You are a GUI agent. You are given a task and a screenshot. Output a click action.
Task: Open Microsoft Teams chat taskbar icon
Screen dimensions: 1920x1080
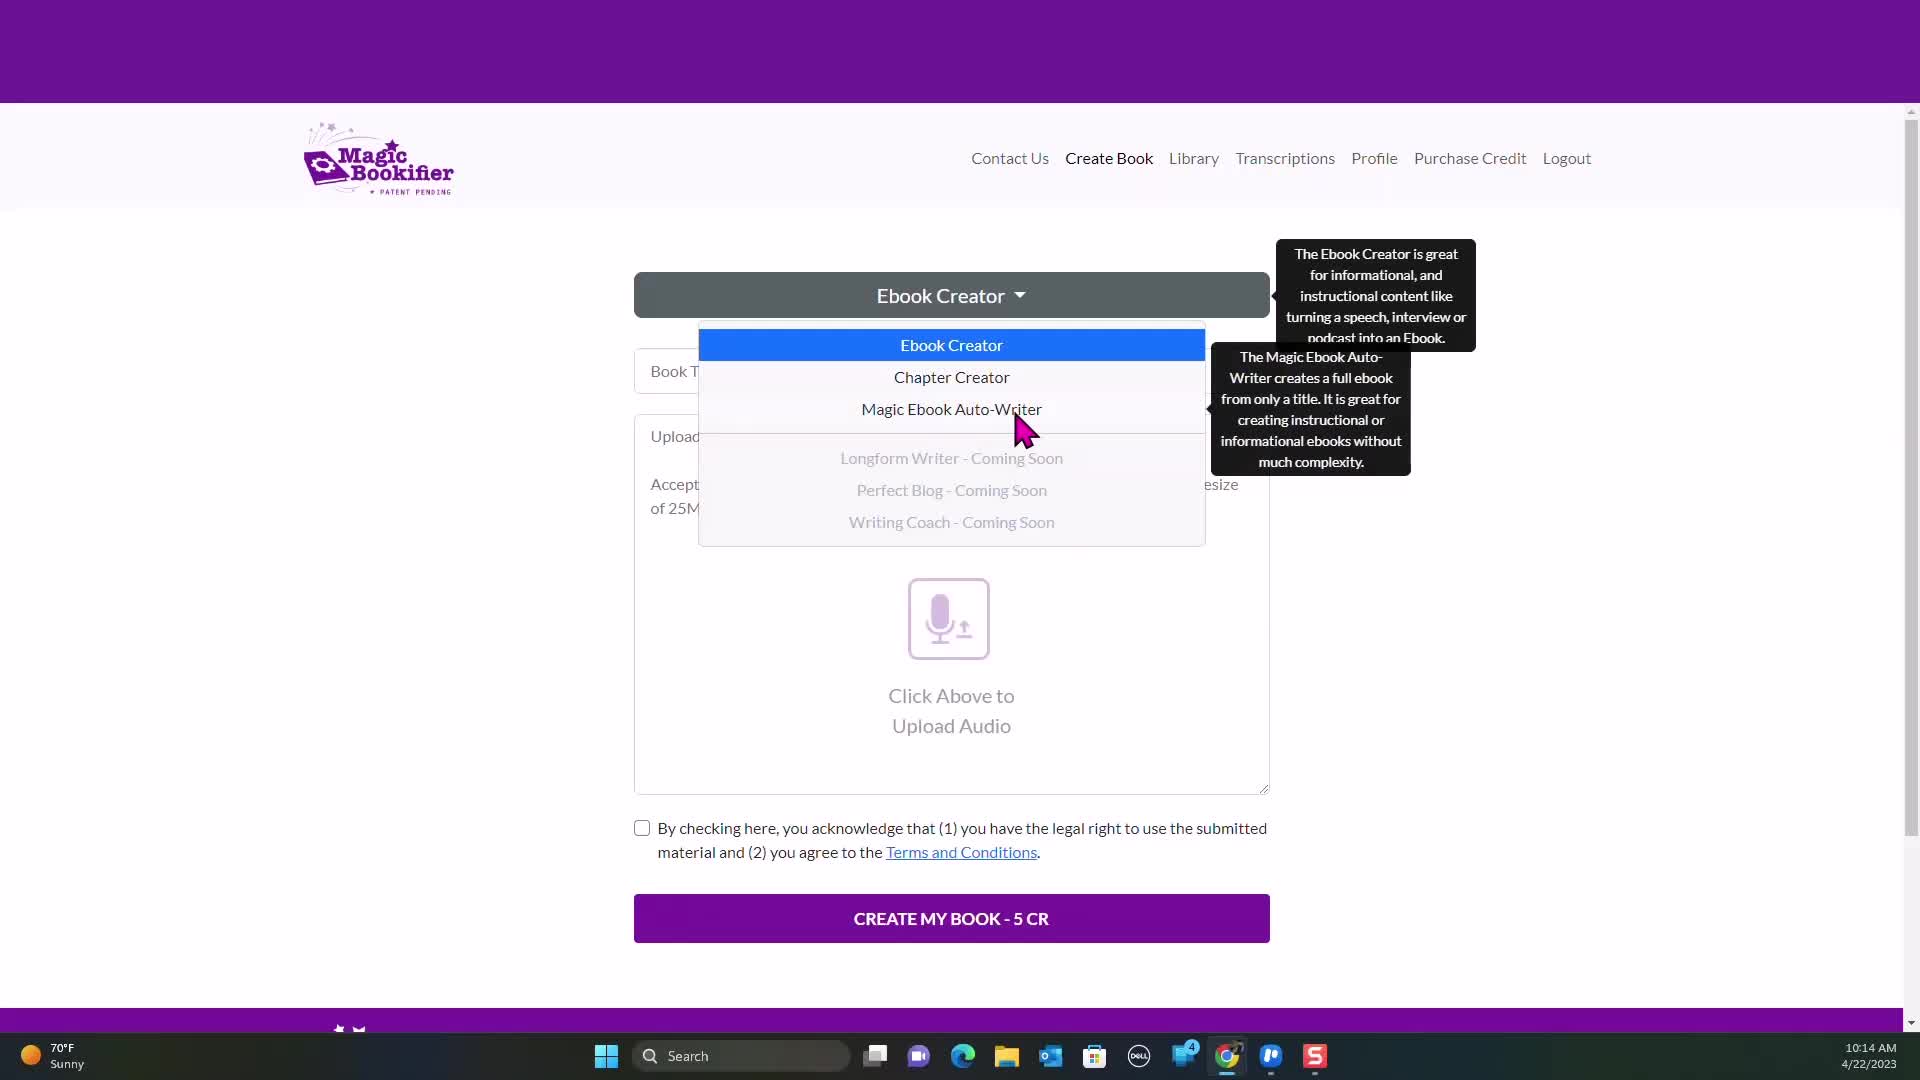pyautogui.click(x=919, y=1056)
